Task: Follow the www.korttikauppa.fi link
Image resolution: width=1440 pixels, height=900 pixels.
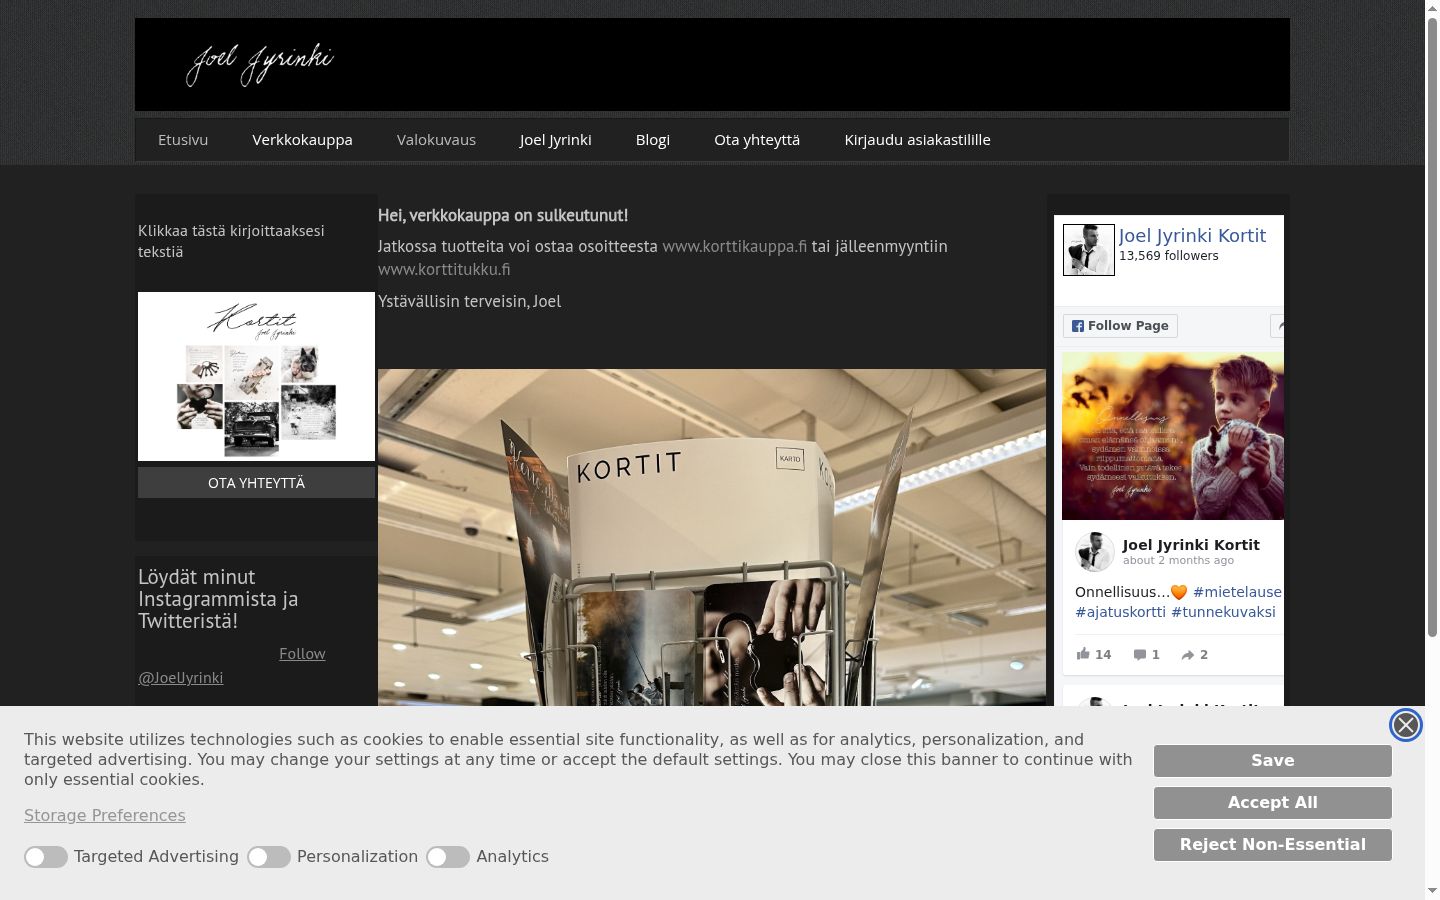Action: tap(734, 246)
